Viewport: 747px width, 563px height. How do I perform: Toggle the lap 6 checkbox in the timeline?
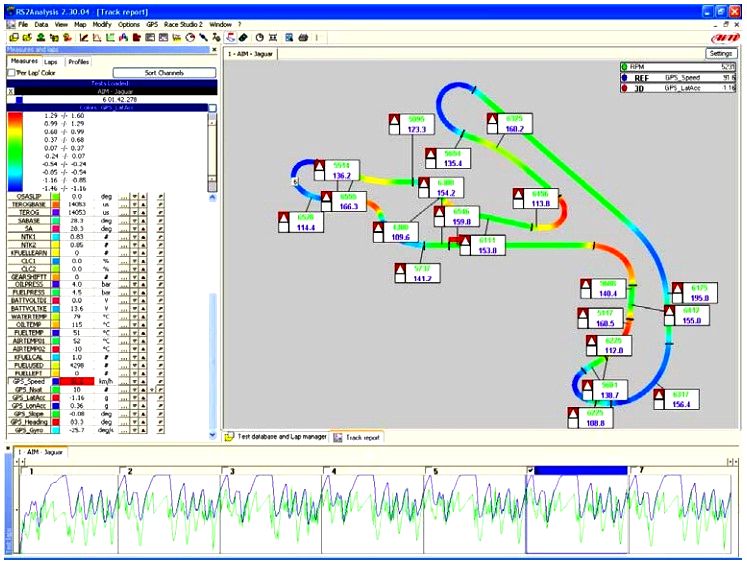530,469
